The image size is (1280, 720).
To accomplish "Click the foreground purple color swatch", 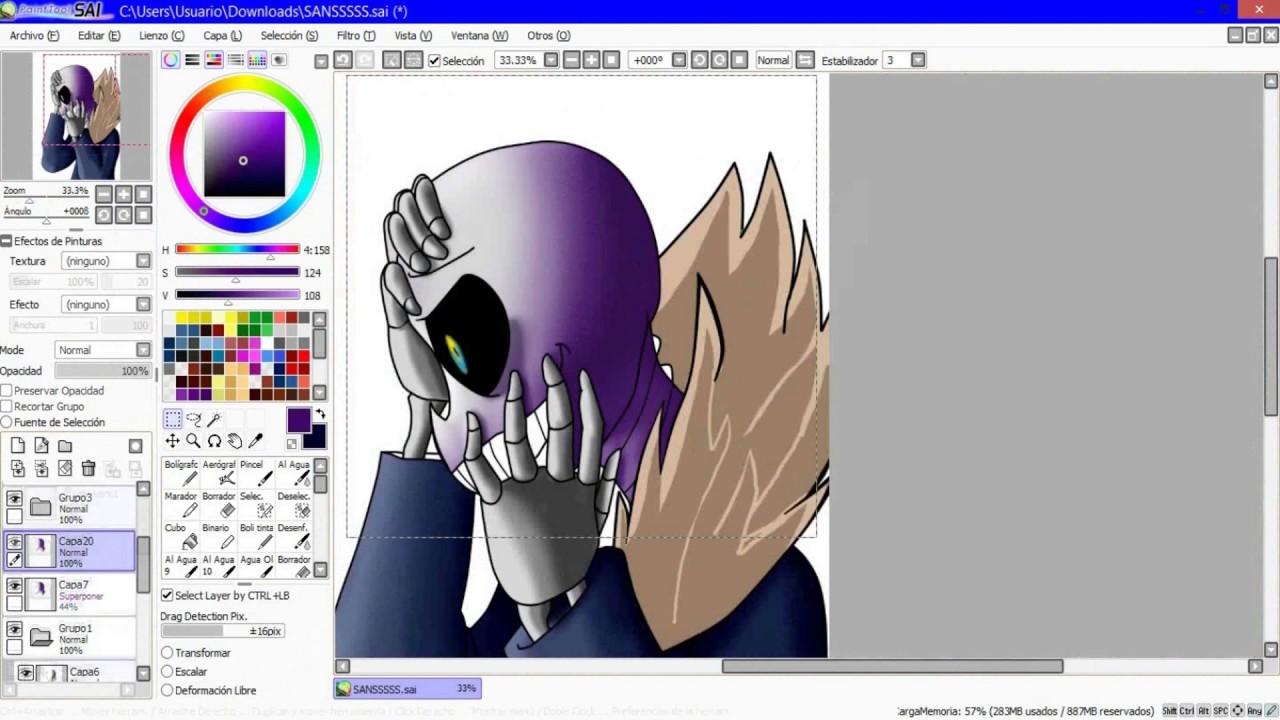I will click(298, 420).
